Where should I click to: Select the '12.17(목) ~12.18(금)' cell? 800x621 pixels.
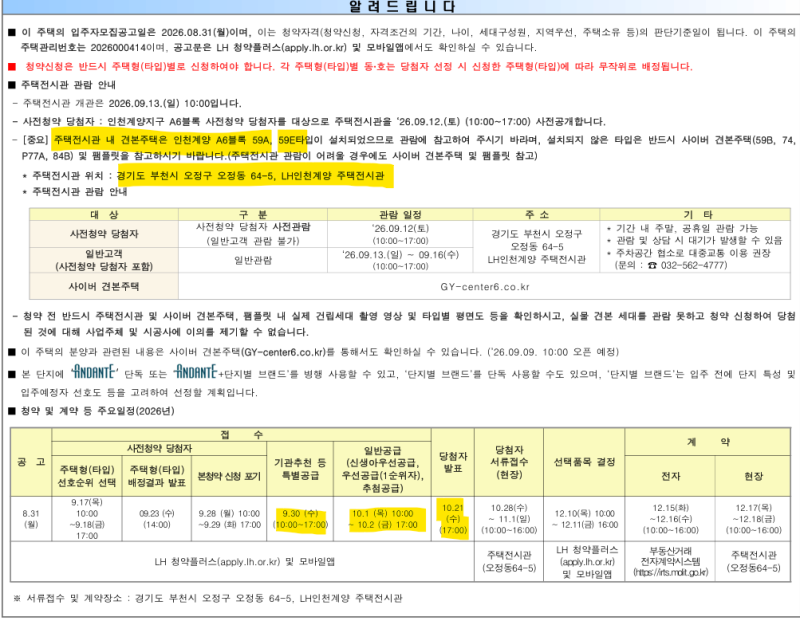(753, 519)
